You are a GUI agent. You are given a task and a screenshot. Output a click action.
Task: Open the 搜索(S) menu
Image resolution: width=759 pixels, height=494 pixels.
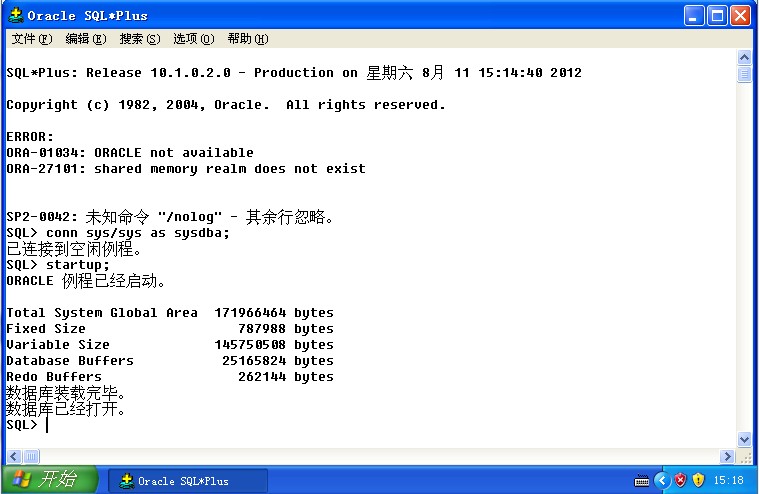pos(140,39)
